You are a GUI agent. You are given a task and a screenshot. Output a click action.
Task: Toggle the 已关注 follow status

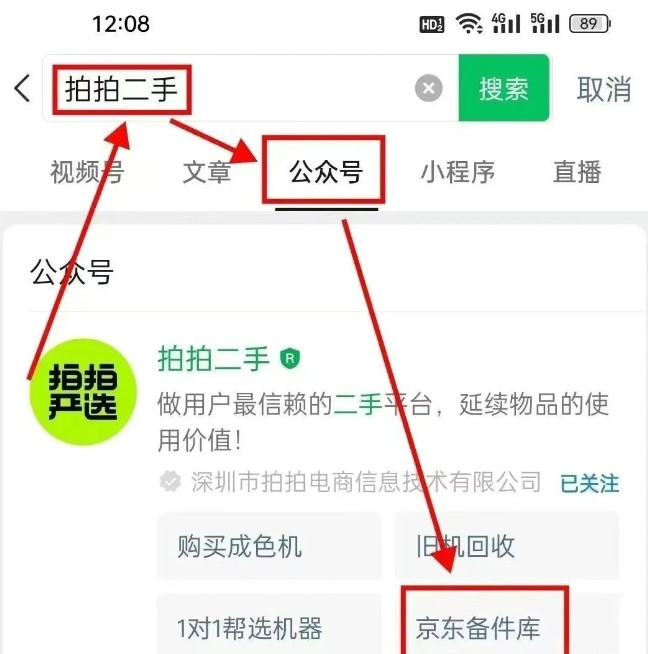(589, 483)
